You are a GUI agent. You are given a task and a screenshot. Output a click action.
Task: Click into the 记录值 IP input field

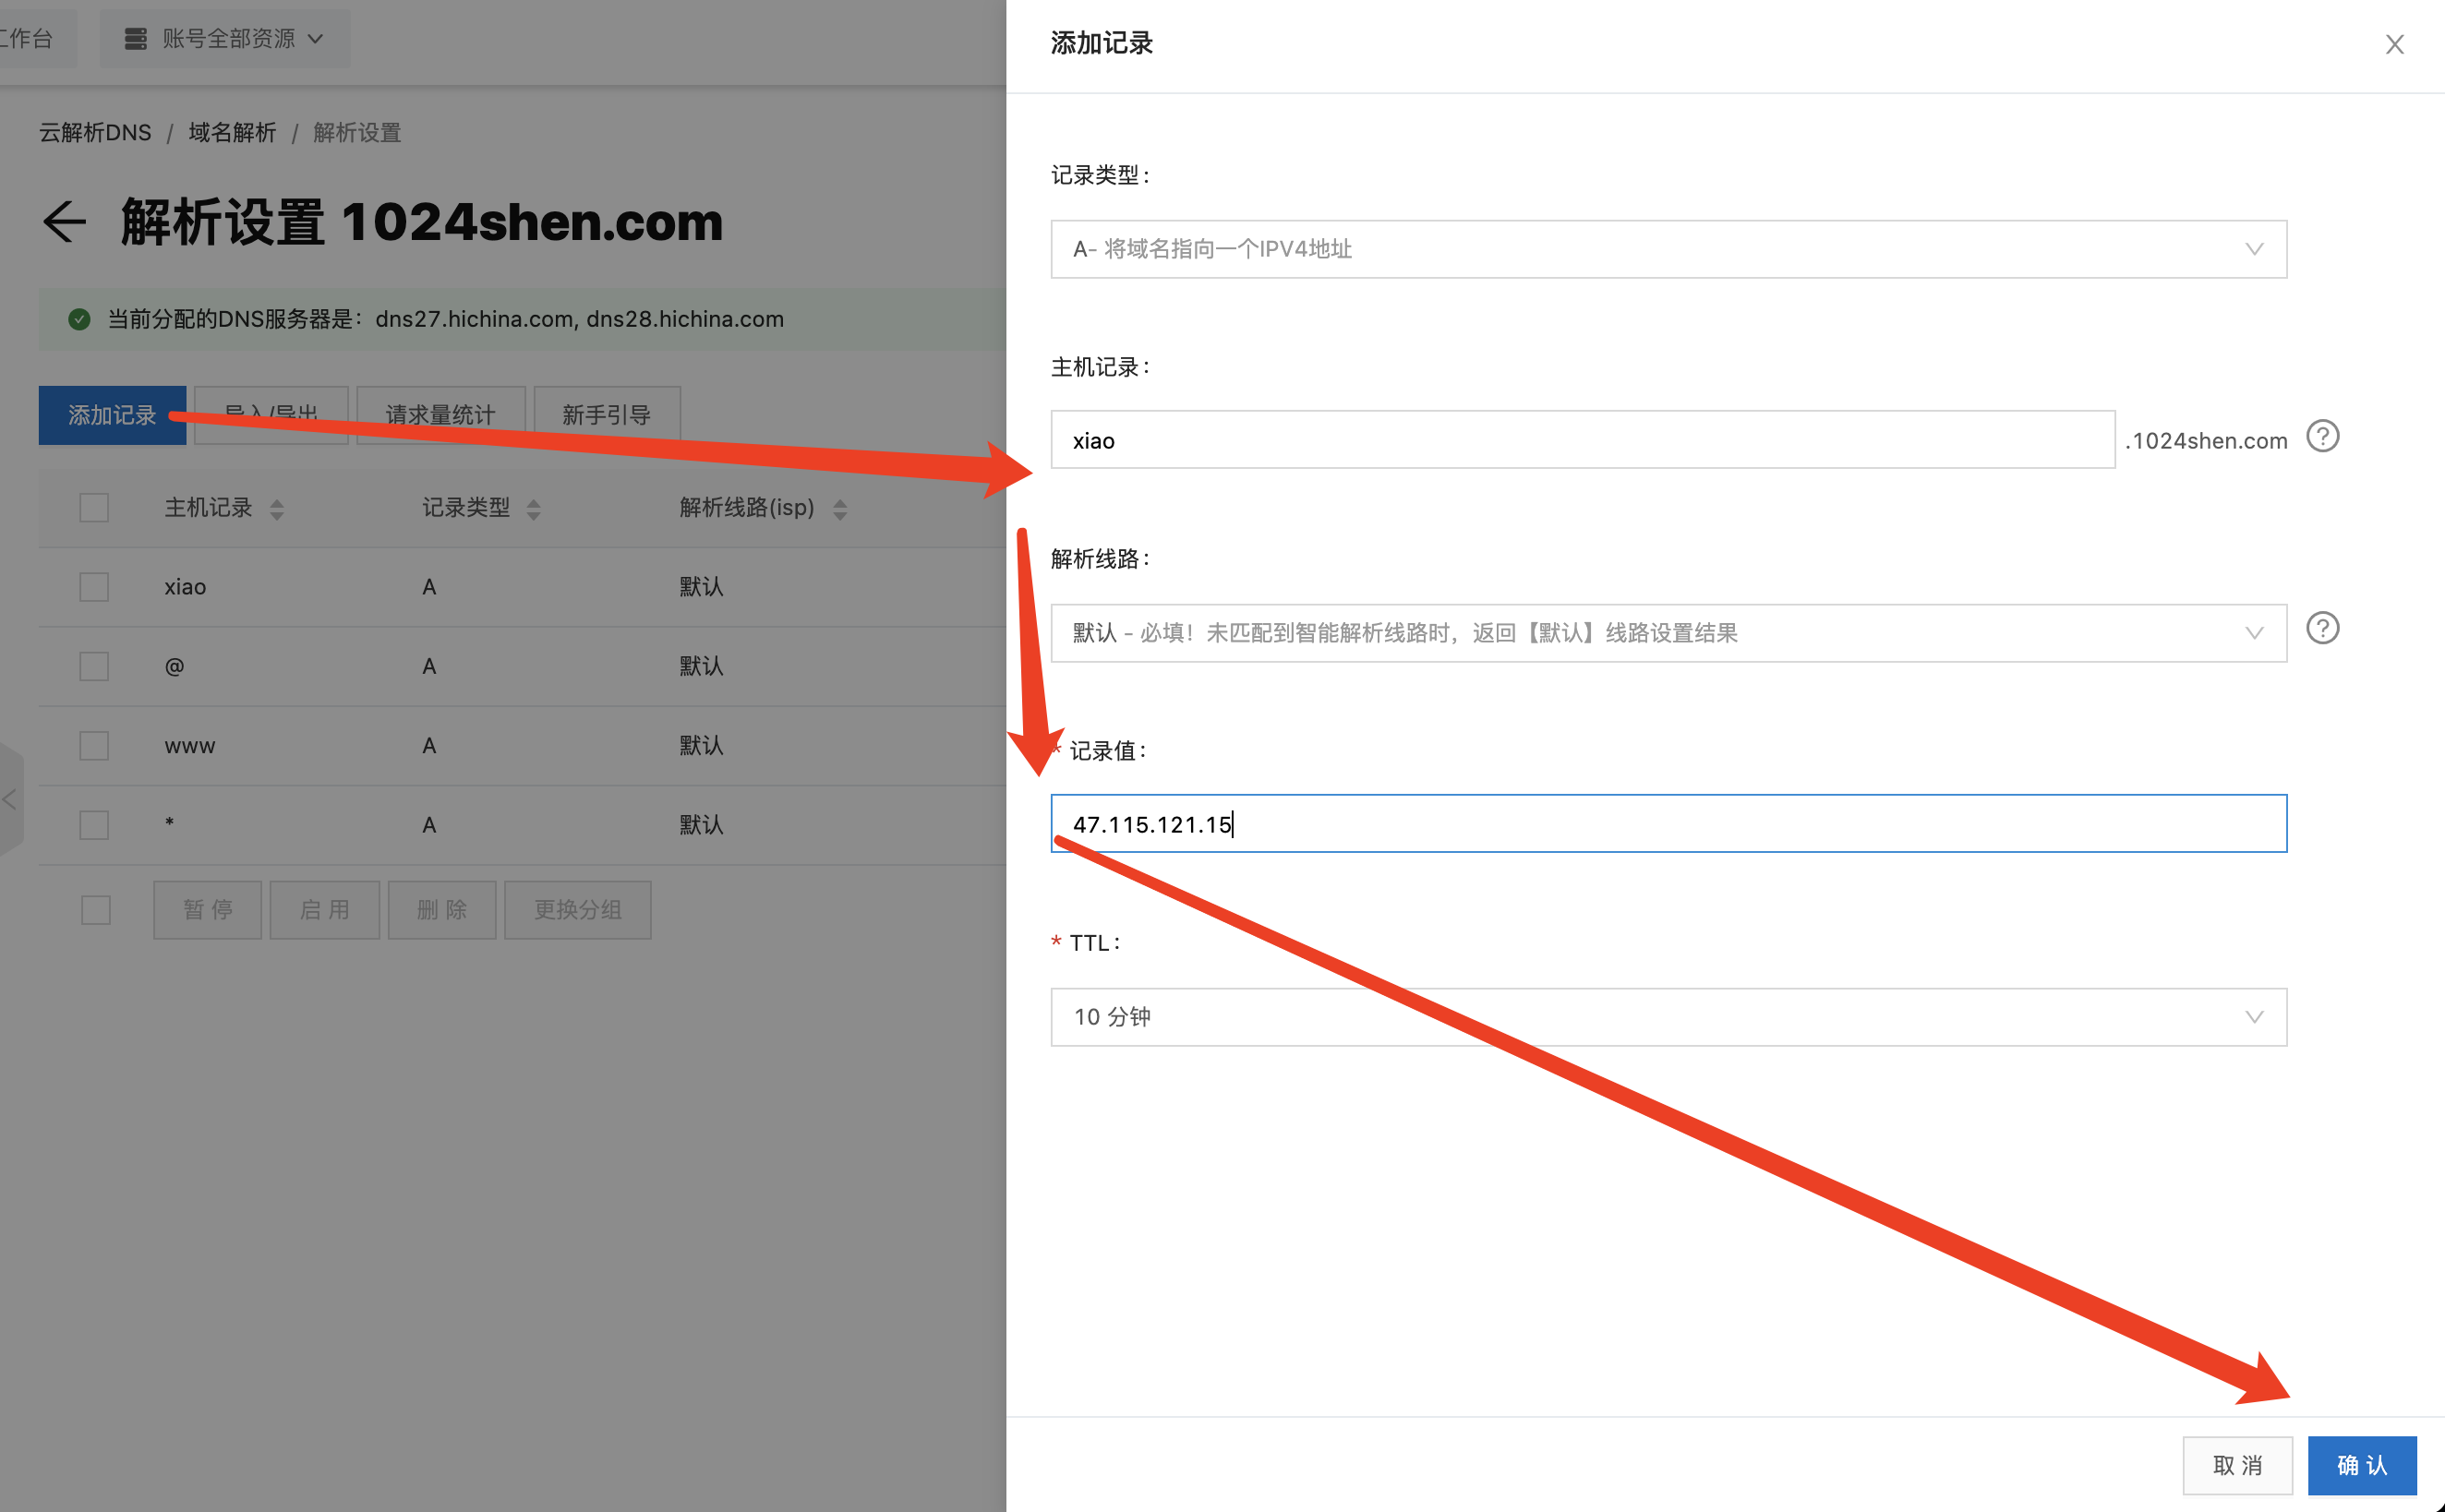coord(1668,824)
